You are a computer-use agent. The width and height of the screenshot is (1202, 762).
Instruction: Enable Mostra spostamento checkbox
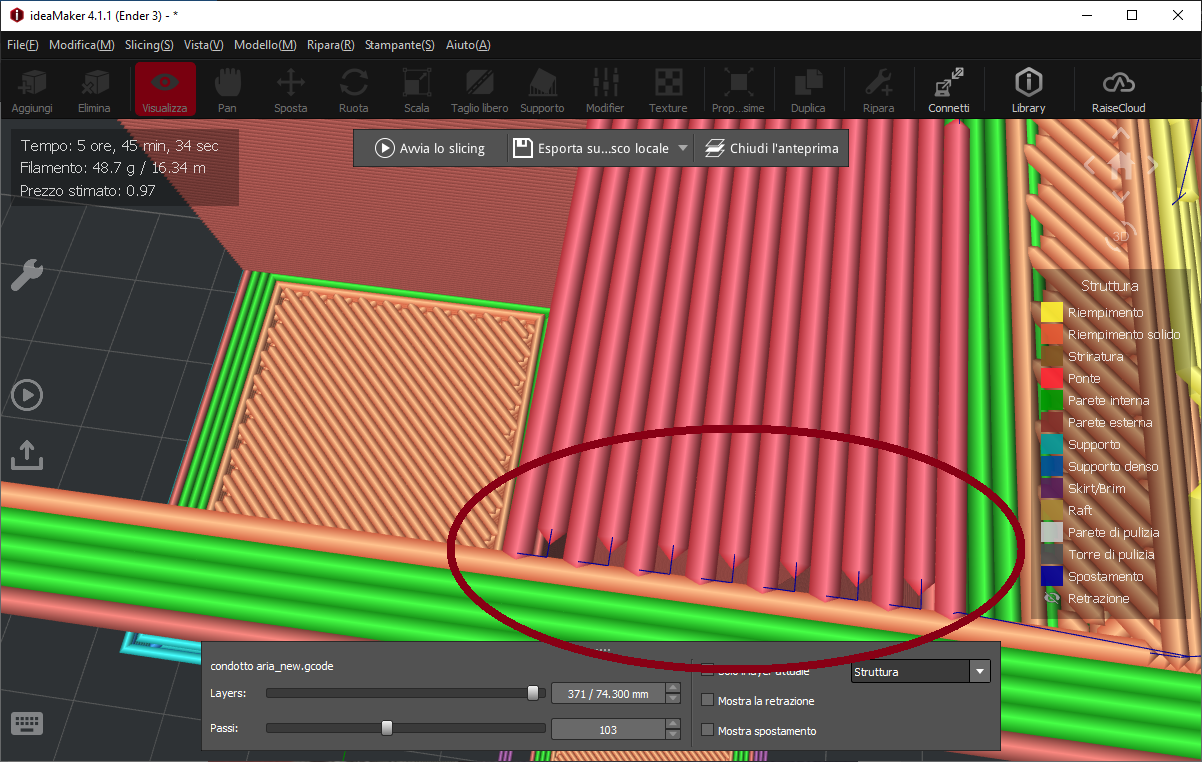pyautogui.click(x=708, y=731)
